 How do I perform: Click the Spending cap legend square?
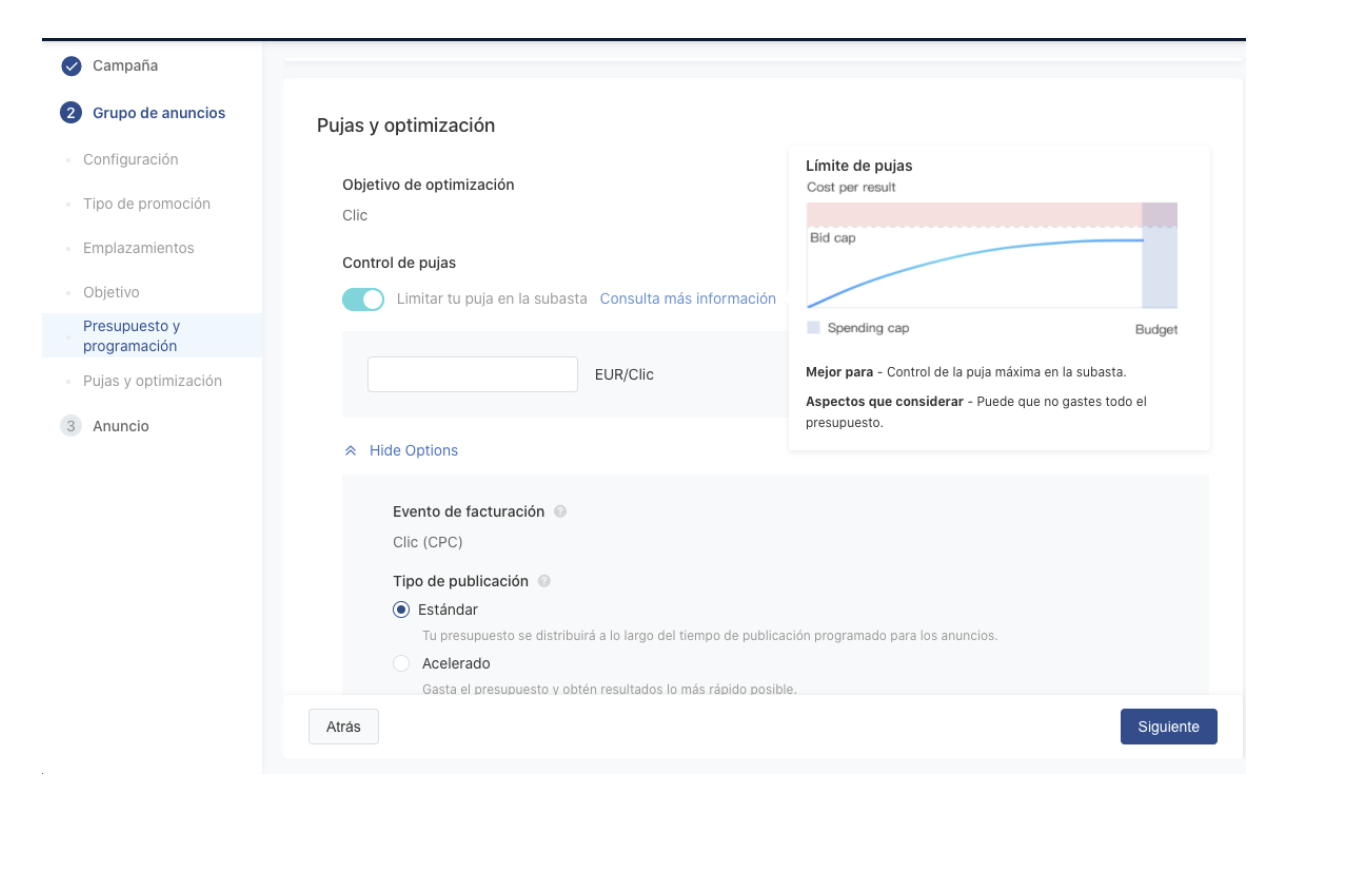point(813,327)
